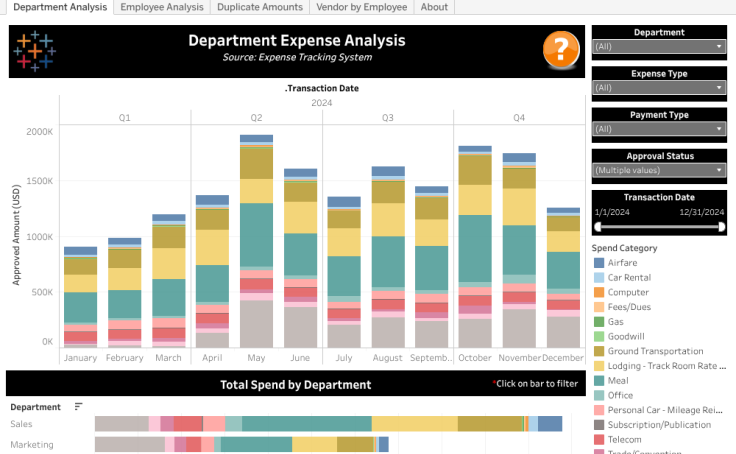
Task: Click left handle of Transaction Date slider
Action: [598, 227]
